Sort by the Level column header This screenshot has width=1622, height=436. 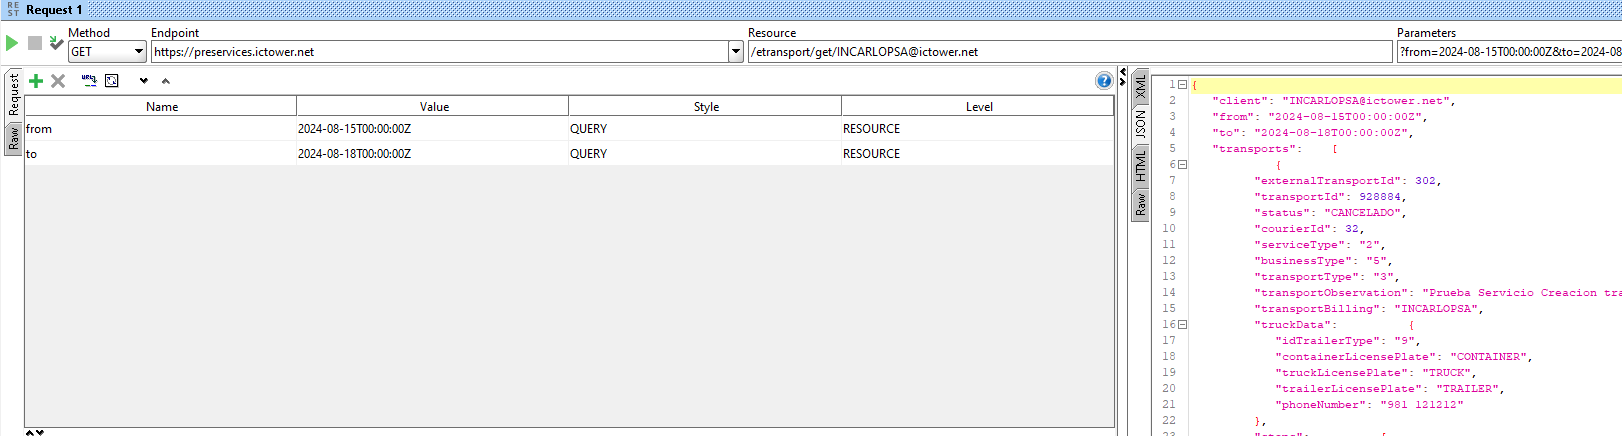978,106
